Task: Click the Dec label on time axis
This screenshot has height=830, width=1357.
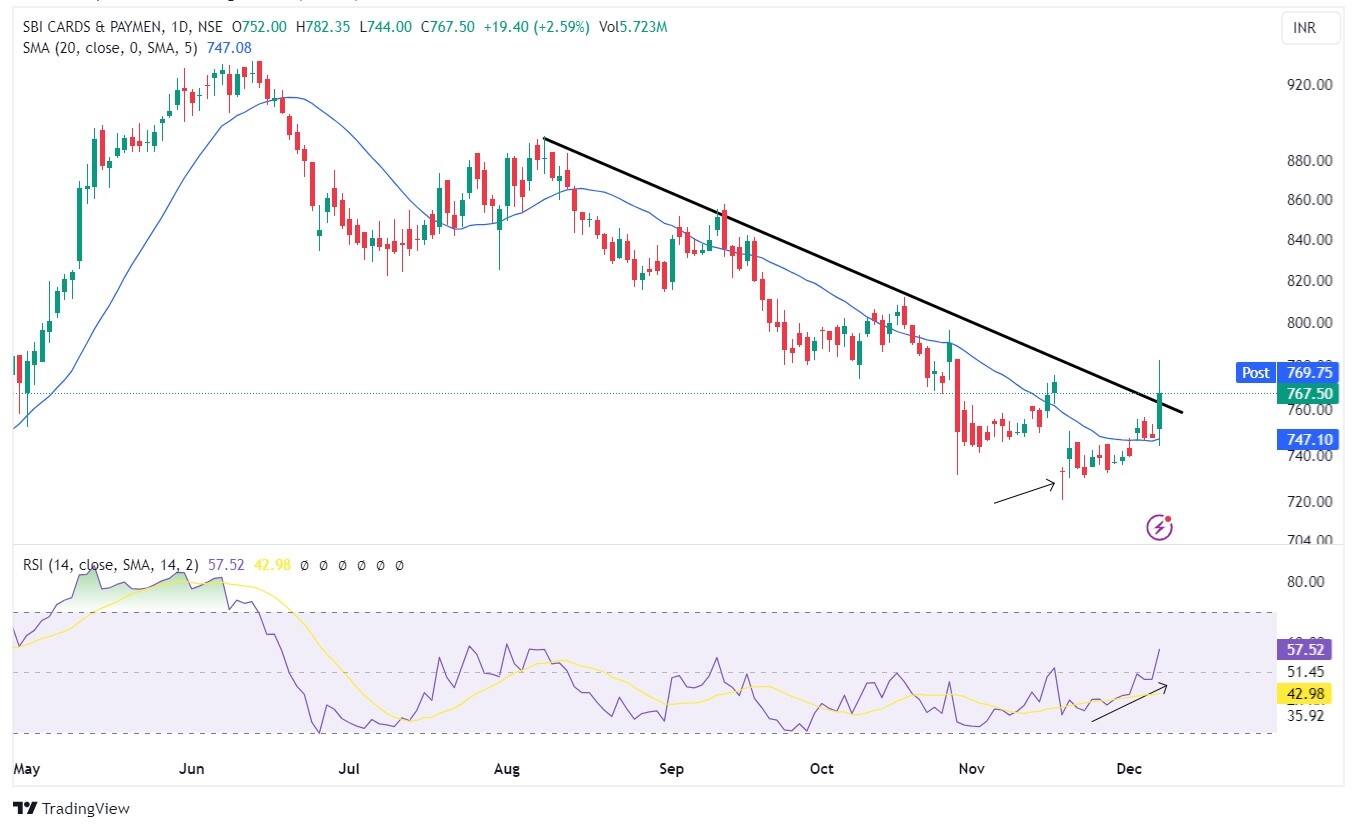Action: pos(1129,769)
